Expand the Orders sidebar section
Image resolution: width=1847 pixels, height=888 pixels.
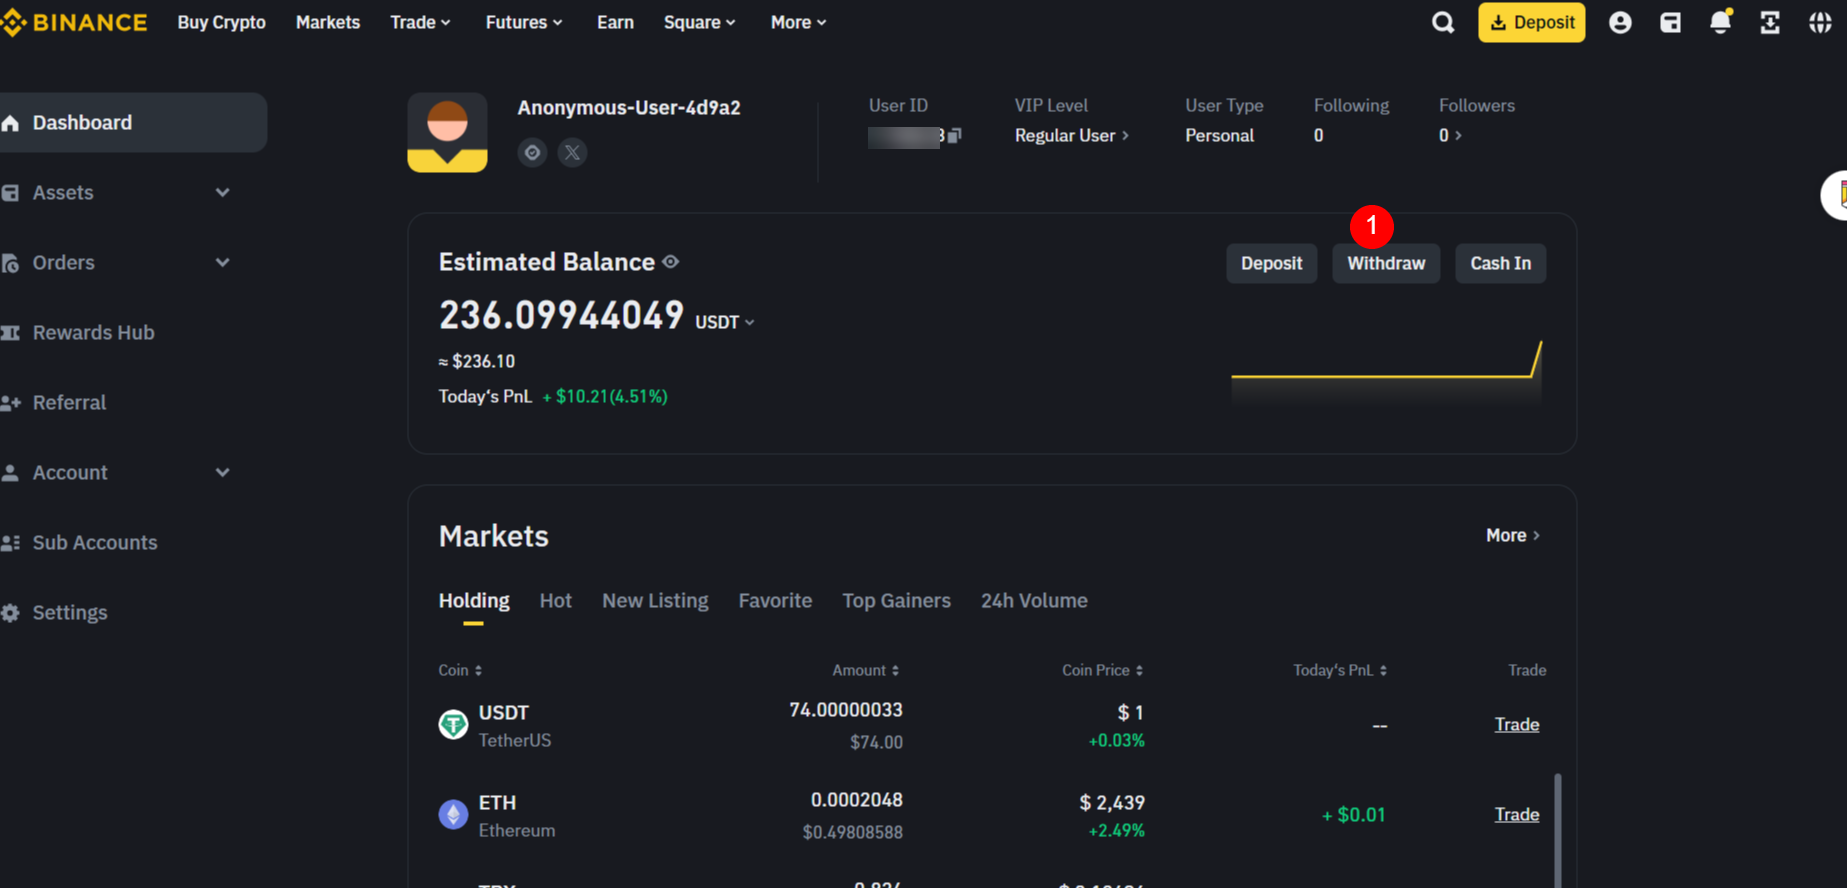(222, 262)
